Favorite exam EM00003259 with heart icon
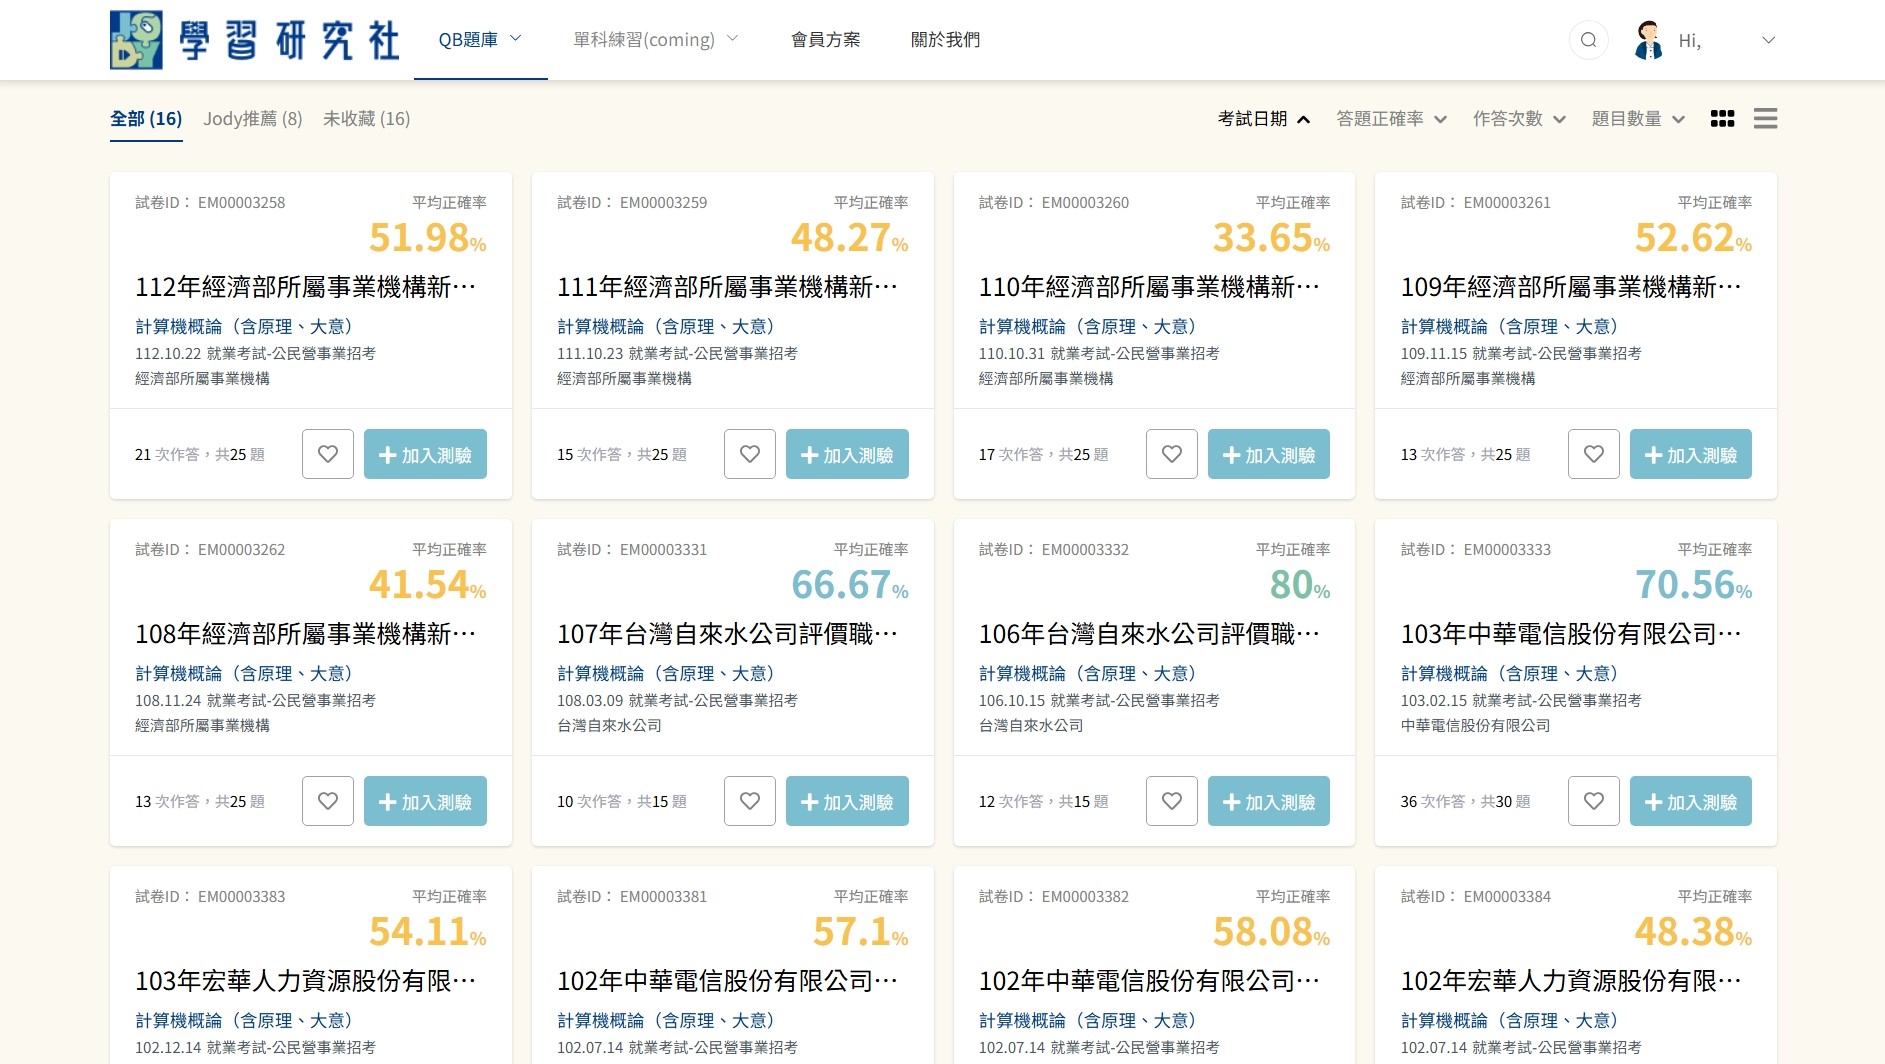The width and height of the screenshot is (1885, 1064). pos(750,454)
